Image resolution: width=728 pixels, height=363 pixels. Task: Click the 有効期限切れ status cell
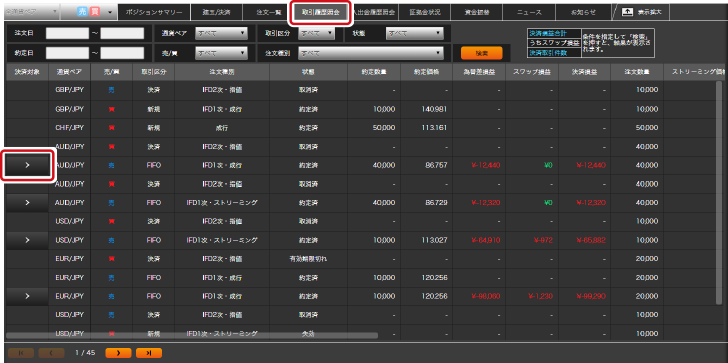coord(308,259)
